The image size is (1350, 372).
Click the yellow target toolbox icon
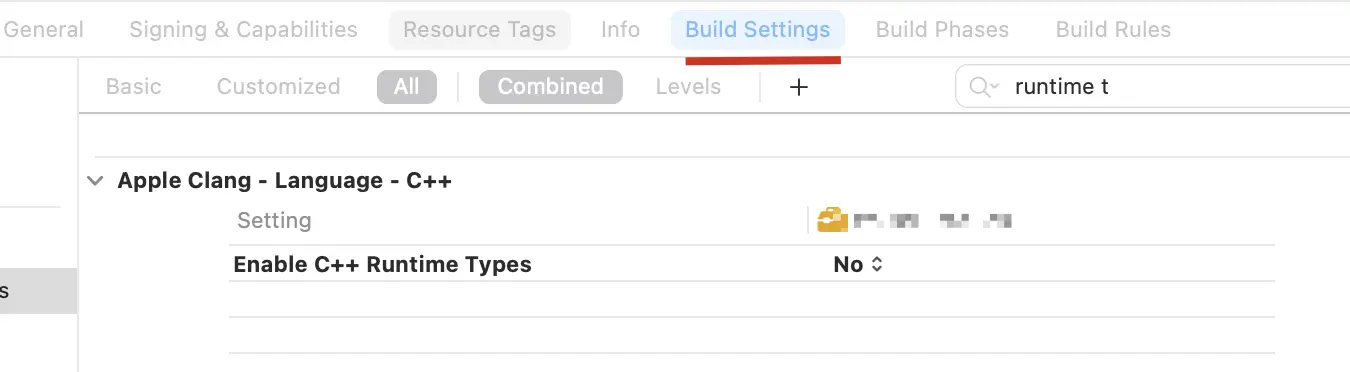click(x=832, y=220)
